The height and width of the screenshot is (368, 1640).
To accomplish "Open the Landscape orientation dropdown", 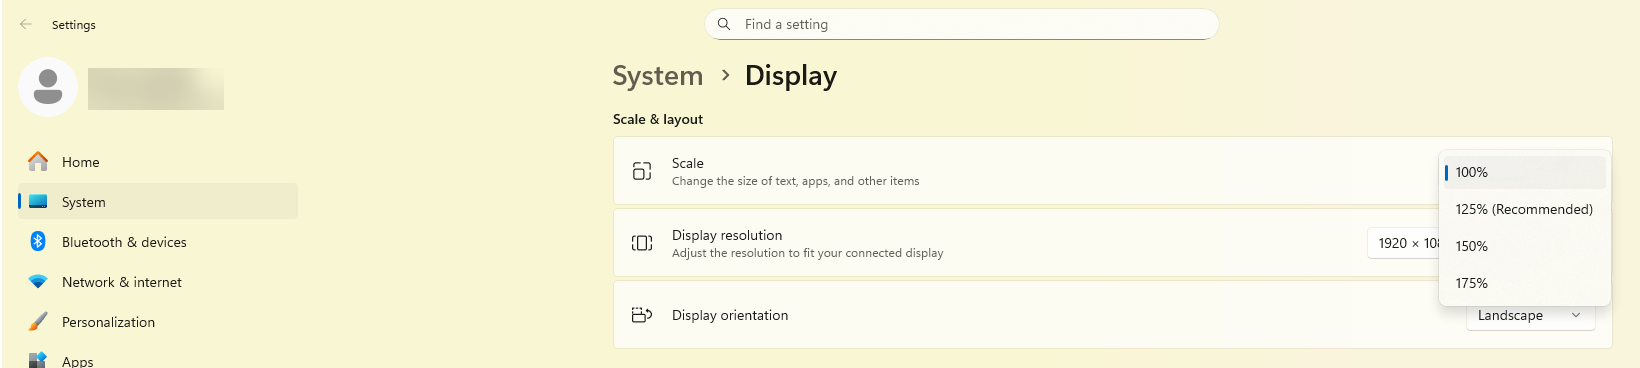I will coord(1530,316).
